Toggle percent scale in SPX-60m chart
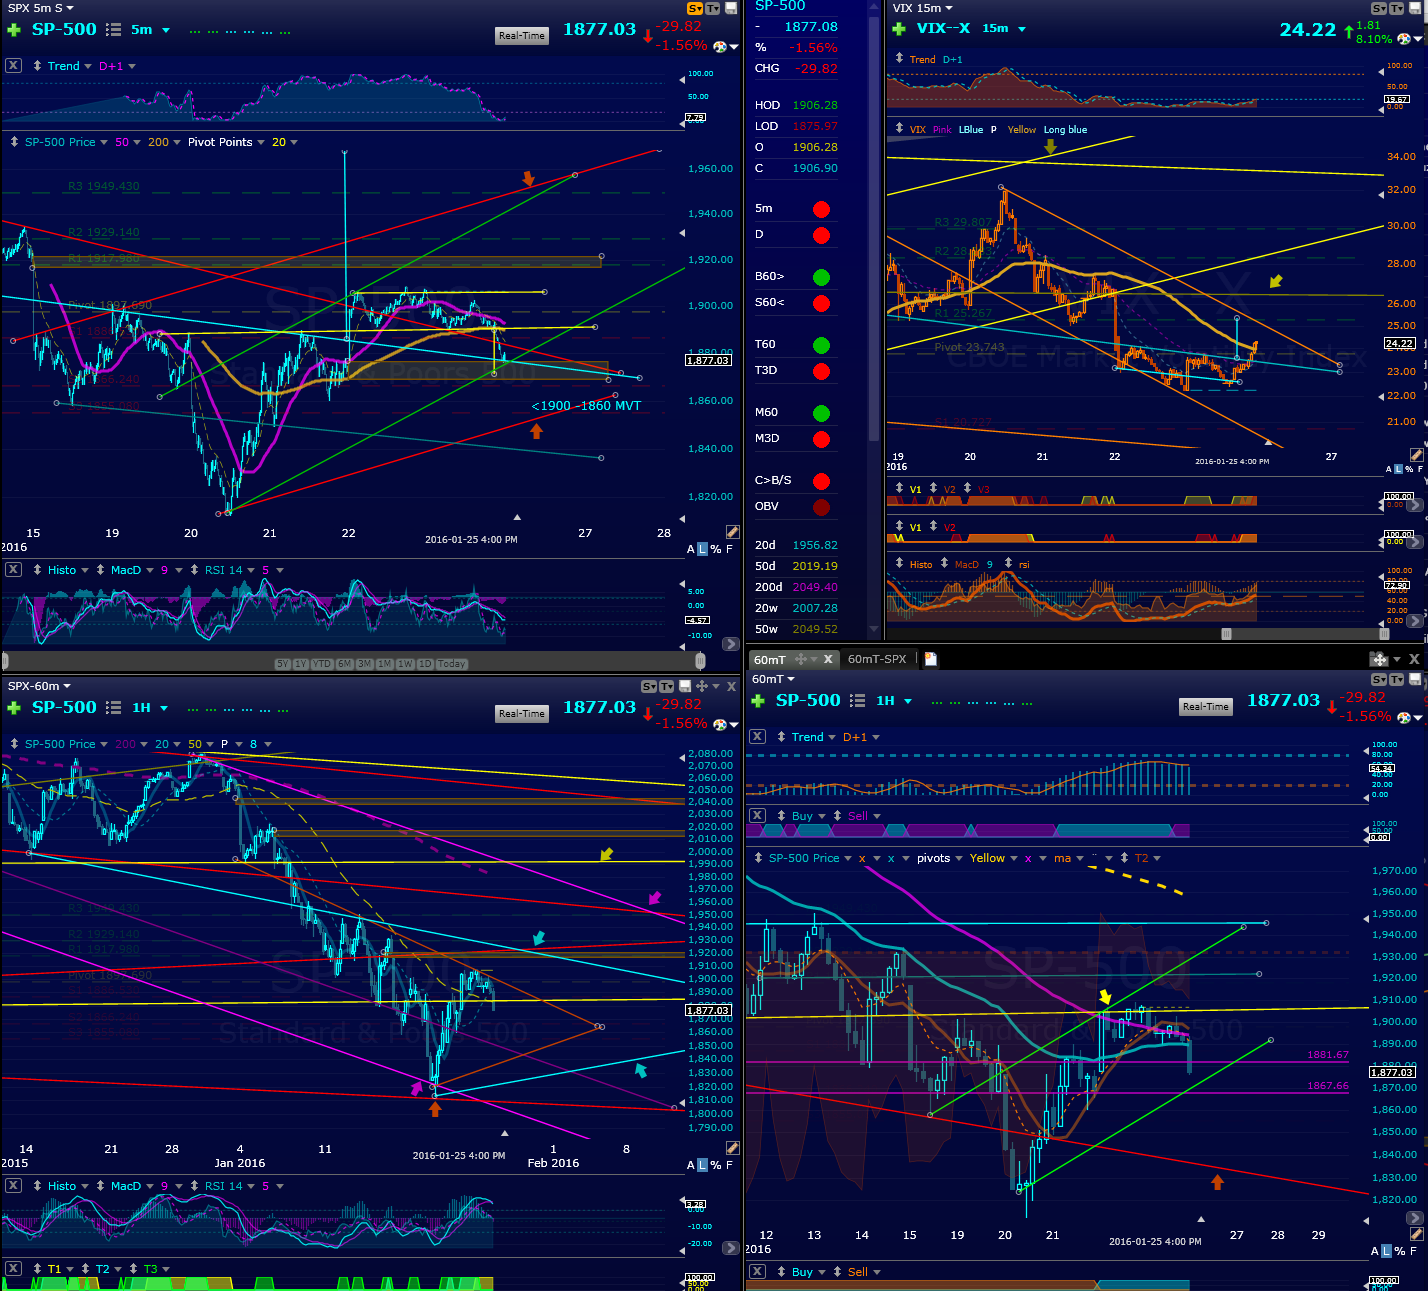This screenshot has width=1428, height=1291. [x=716, y=1165]
